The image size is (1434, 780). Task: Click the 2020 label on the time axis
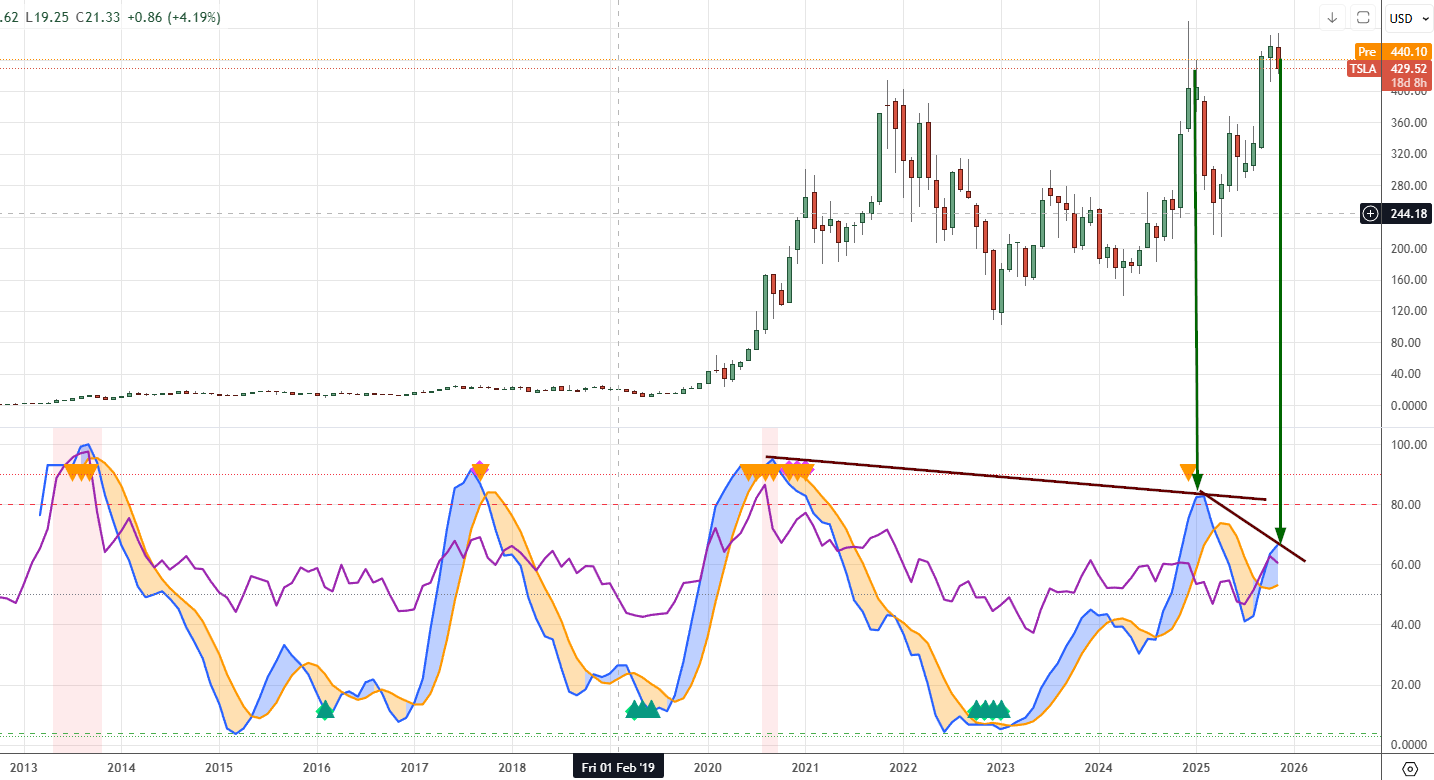click(x=707, y=768)
